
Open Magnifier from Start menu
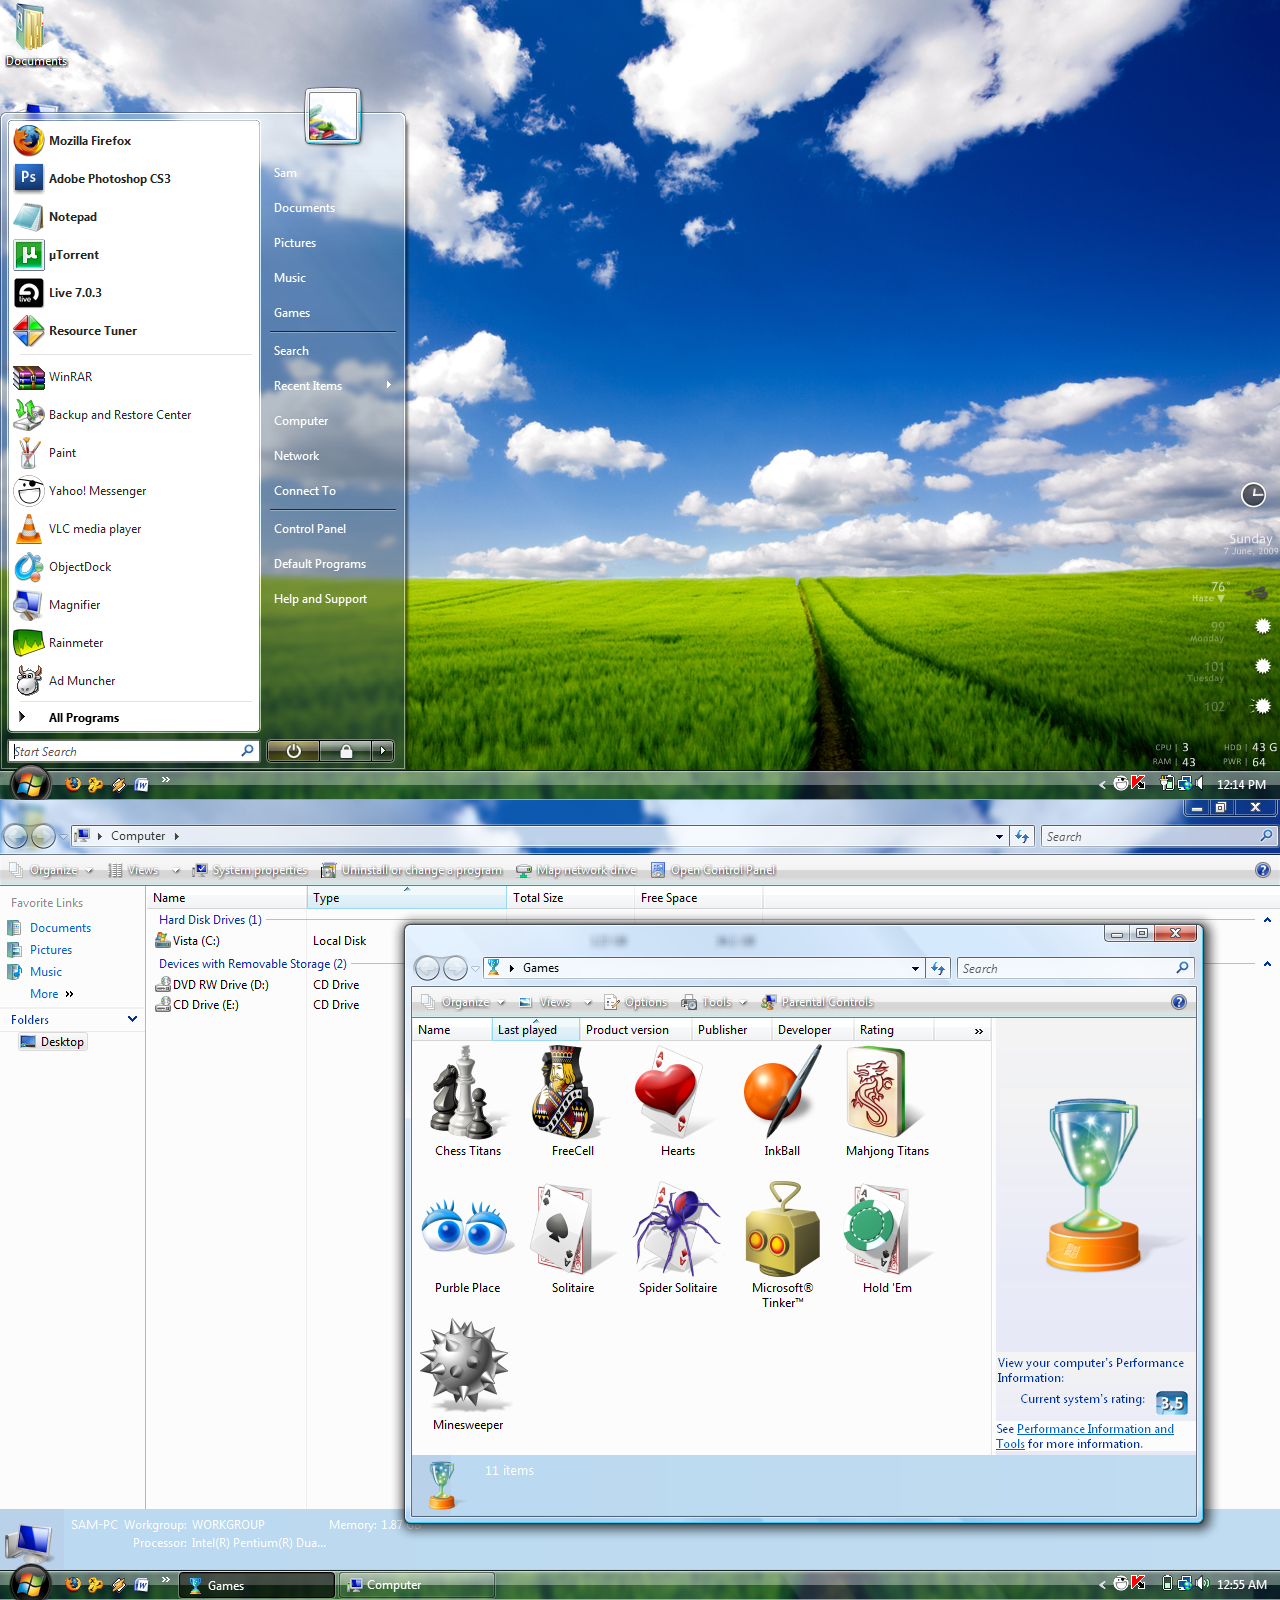134,605
